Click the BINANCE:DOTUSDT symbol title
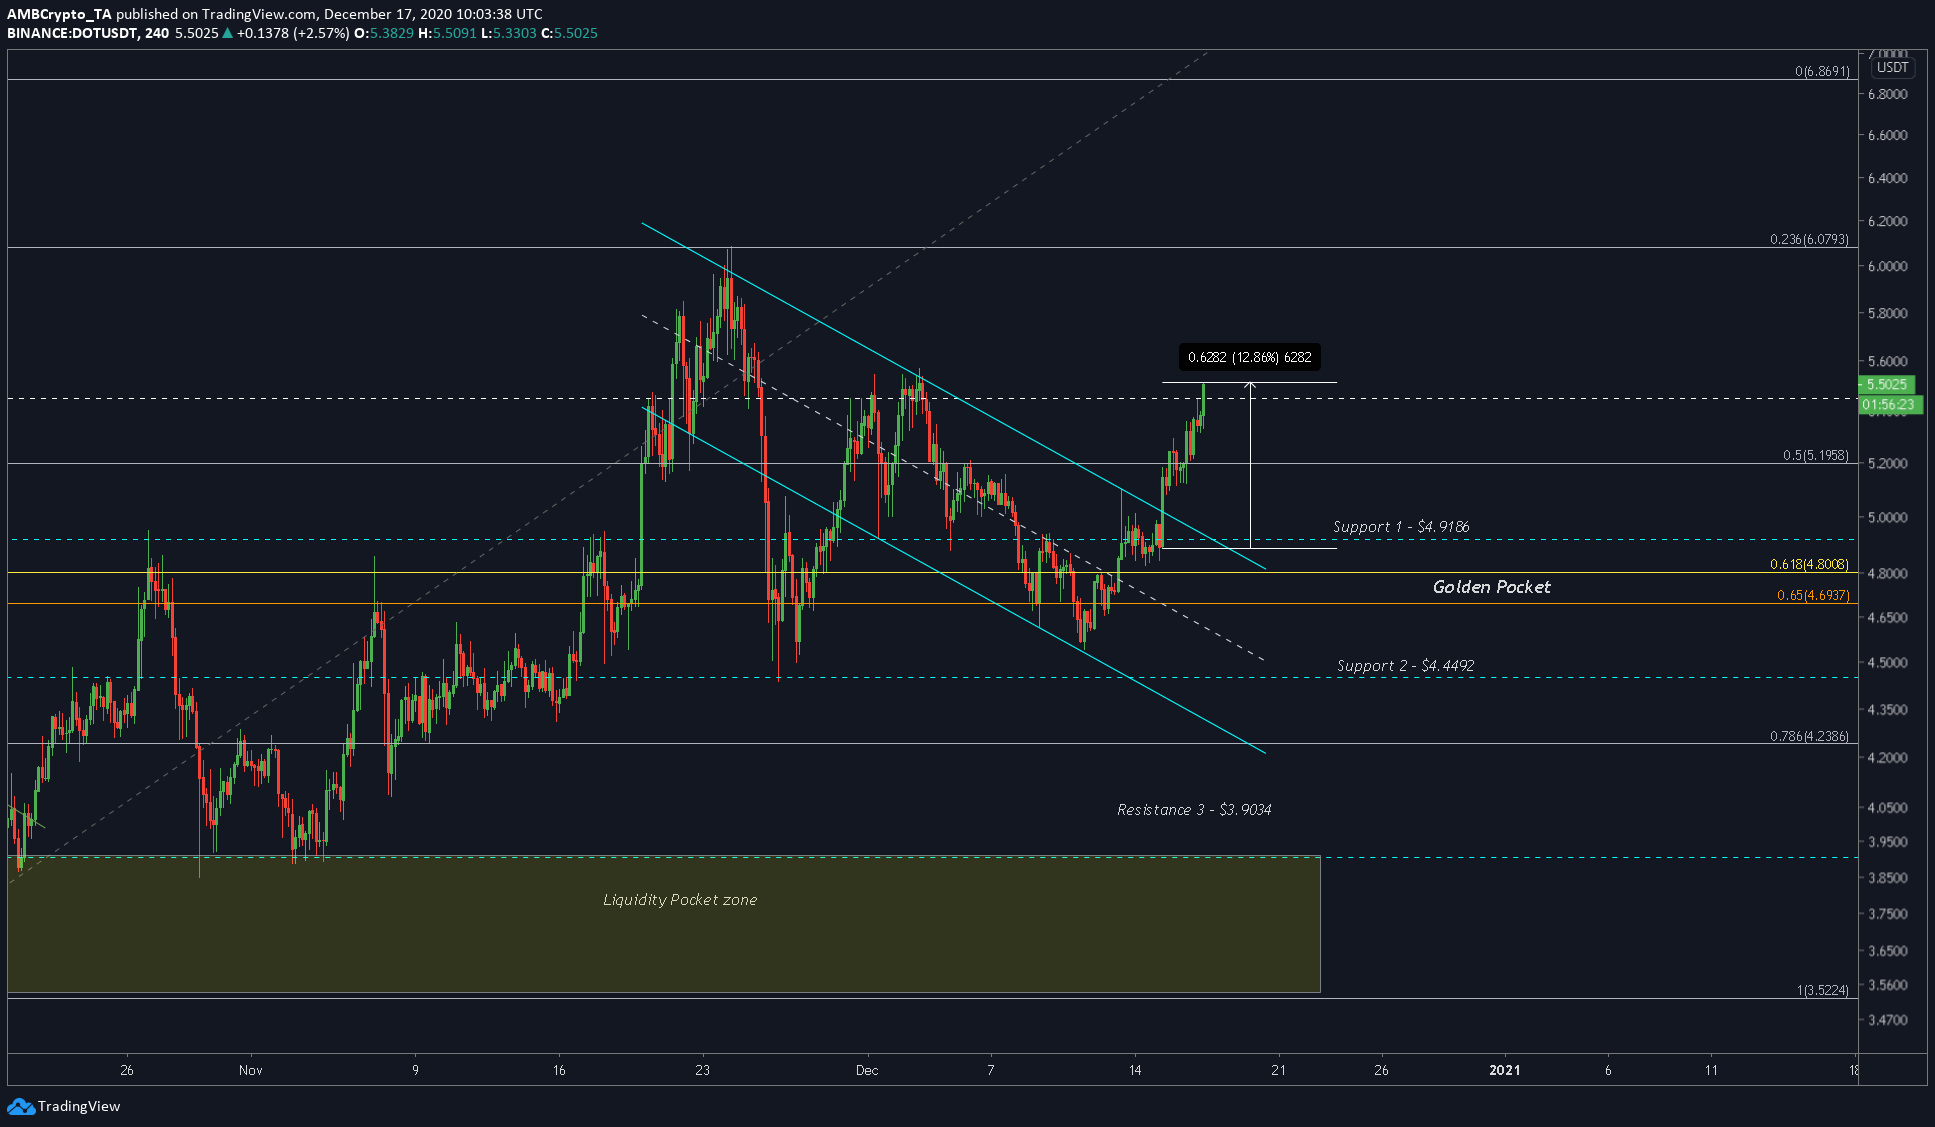Image resolution: width=1935 pixels, height=1127 pixels. click(x=88, y=33)
